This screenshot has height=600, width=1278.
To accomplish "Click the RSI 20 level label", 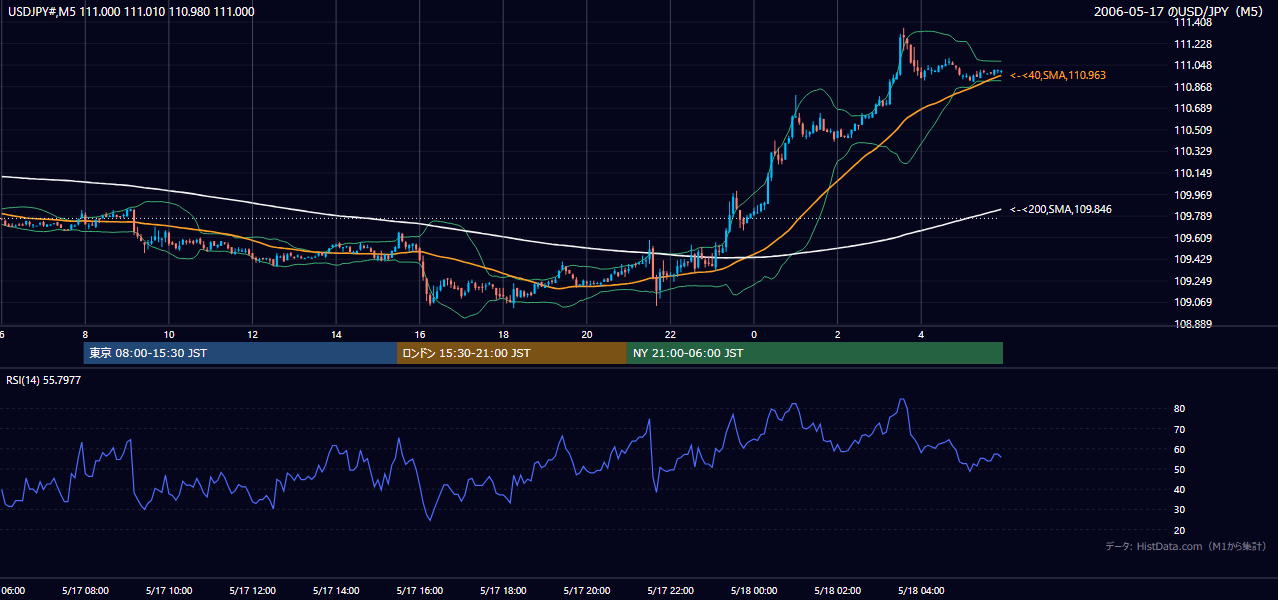I will click(x=1179, y=530).
